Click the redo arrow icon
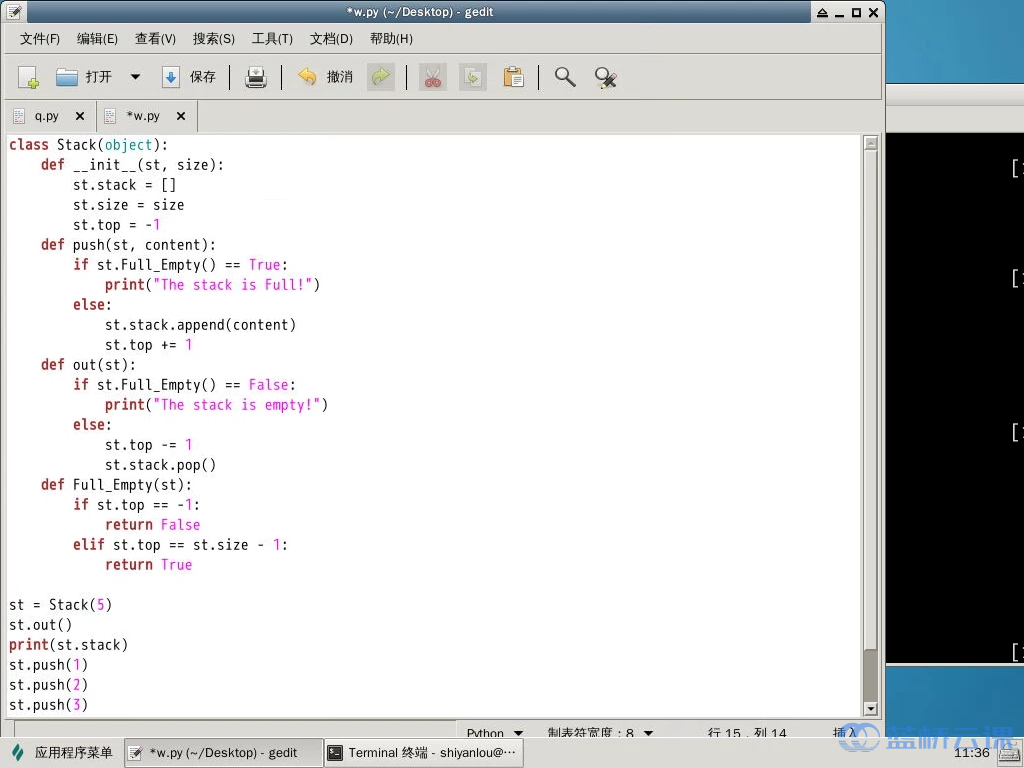Viewport: 1024px width, 768px height. (x=380, y=77)
